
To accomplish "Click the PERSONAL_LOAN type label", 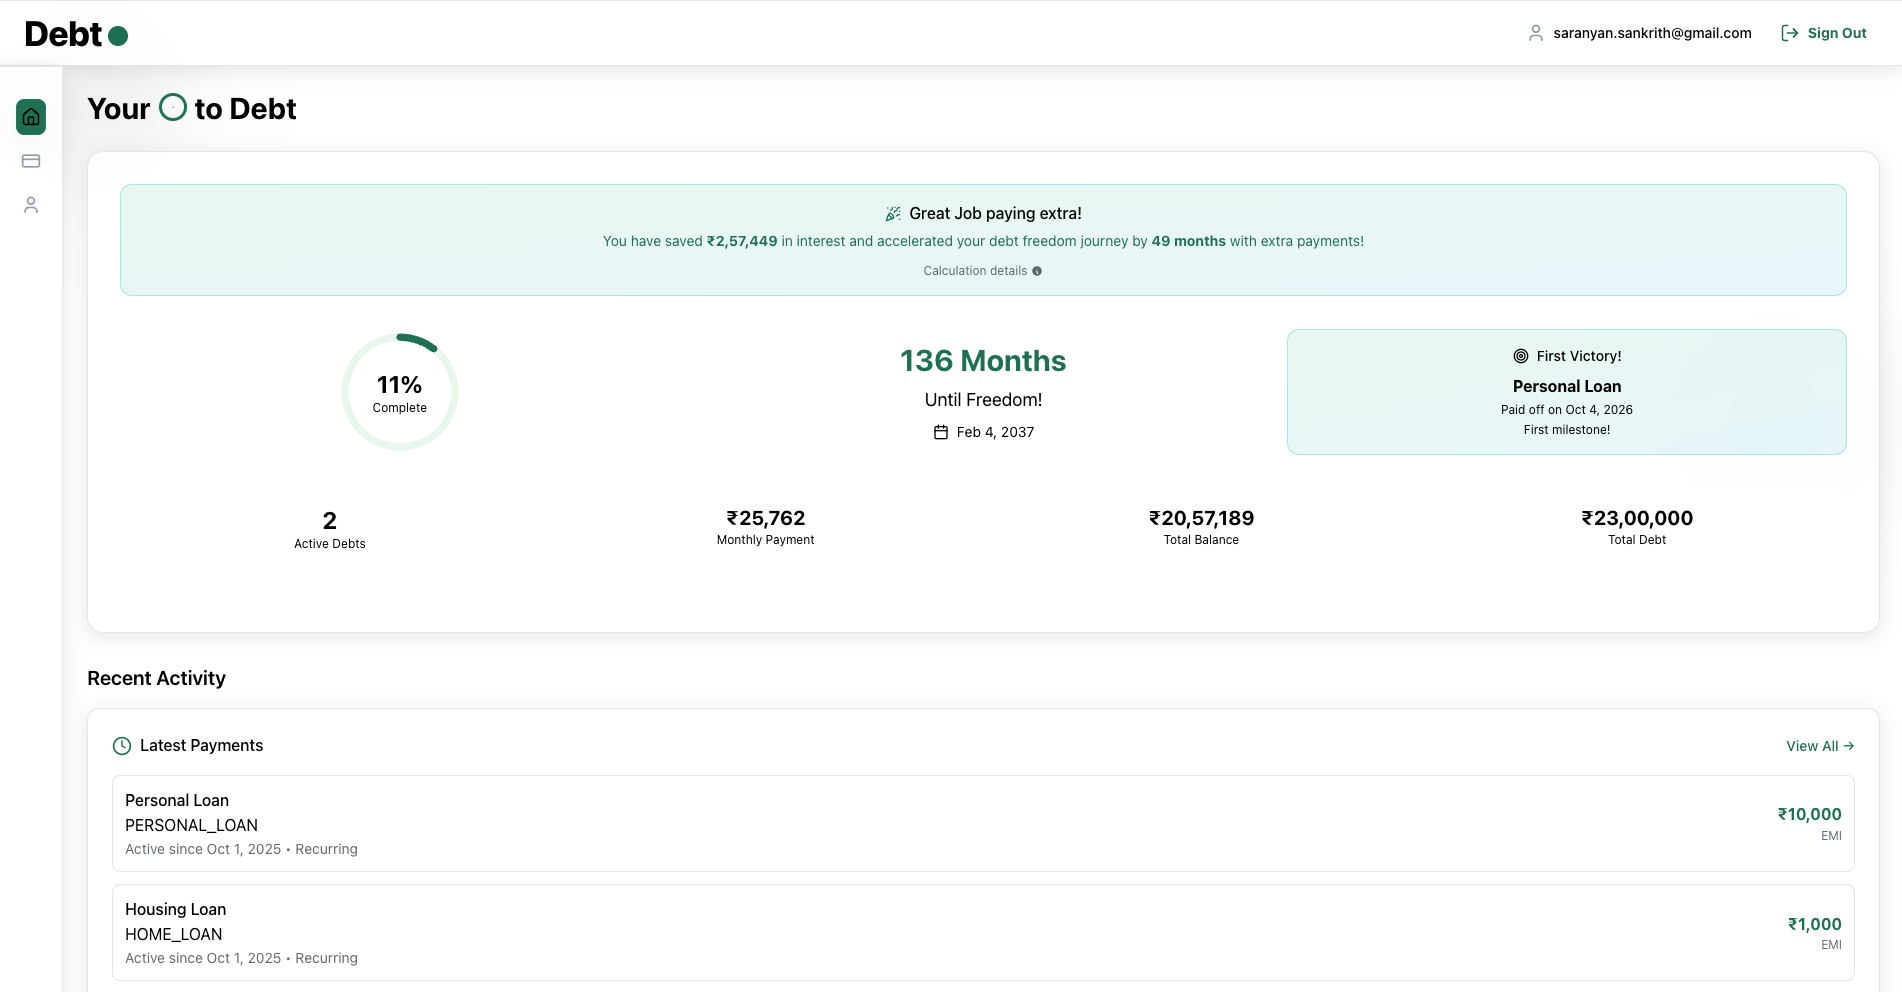I will (191, 825).
